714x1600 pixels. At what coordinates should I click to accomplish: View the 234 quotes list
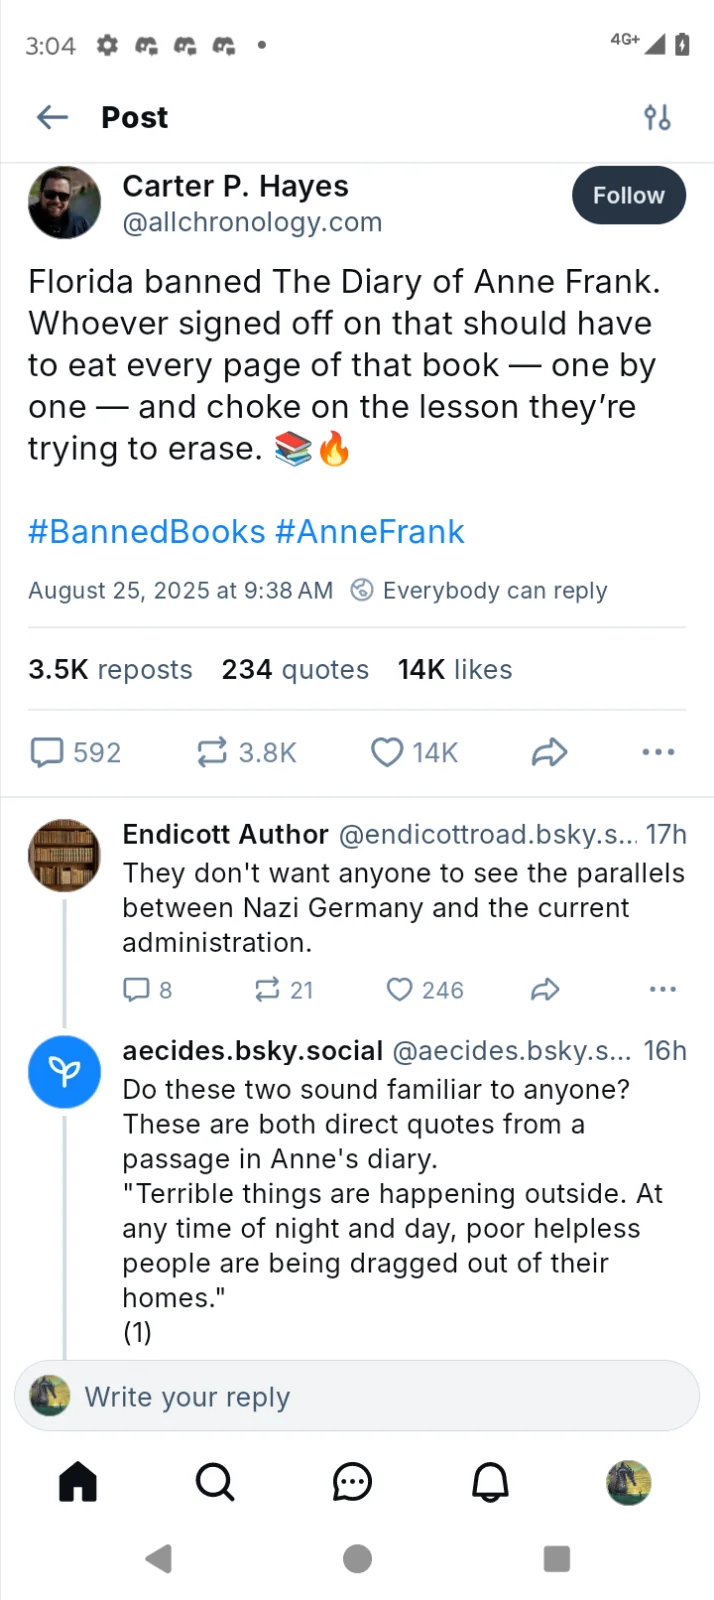tap(295, 670)
